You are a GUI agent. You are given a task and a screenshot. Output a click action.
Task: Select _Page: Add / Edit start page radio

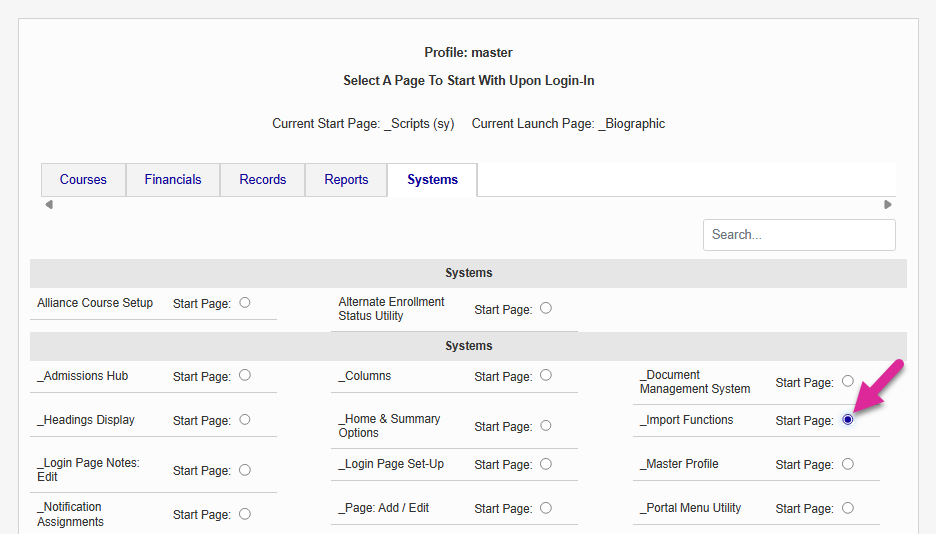click(546, 508)
